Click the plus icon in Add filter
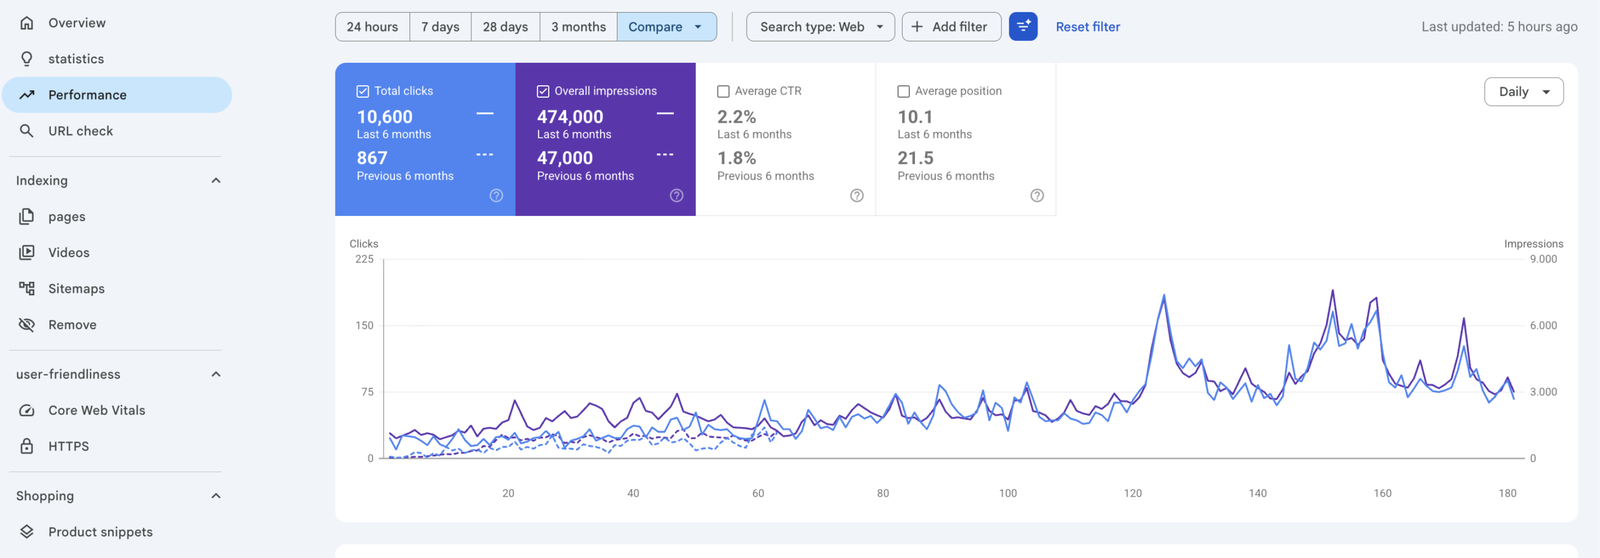 tap(917, 27)
